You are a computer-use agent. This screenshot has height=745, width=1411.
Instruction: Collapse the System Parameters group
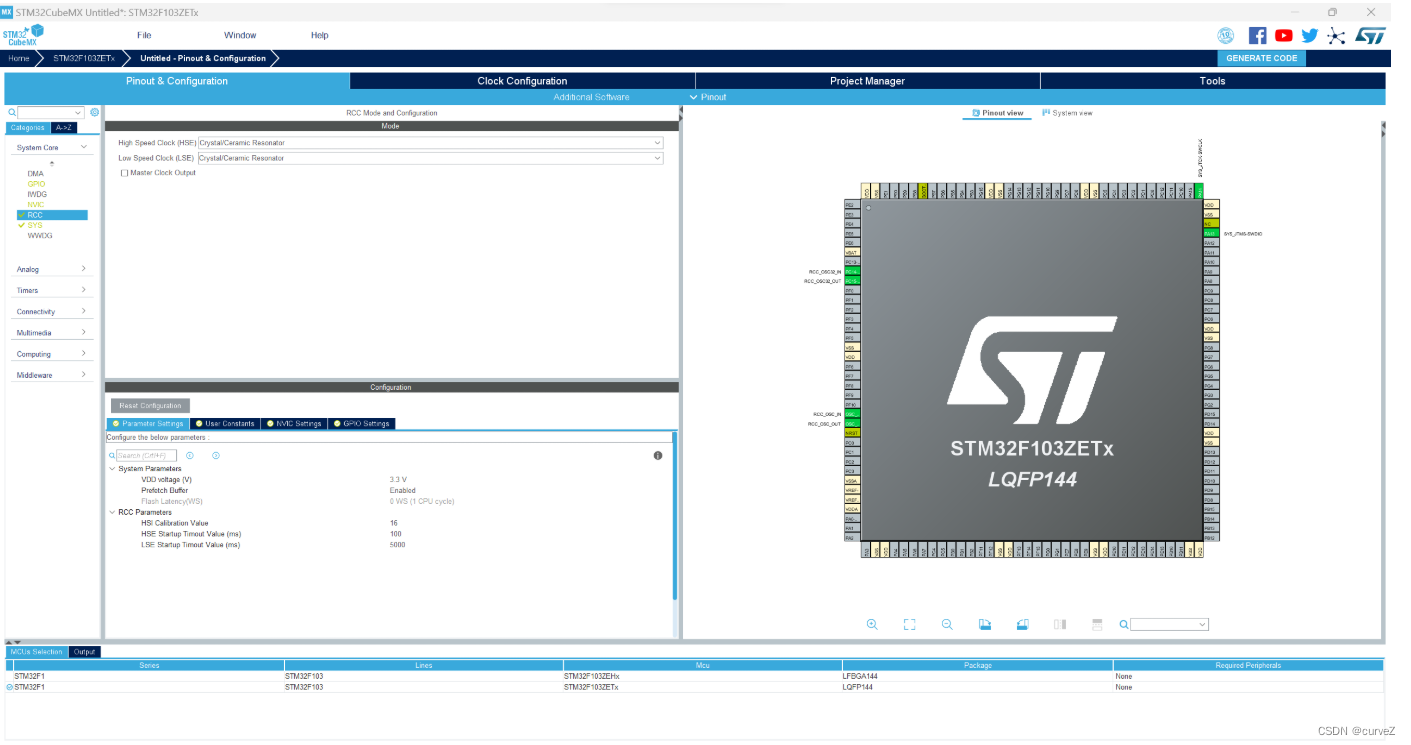112,469
